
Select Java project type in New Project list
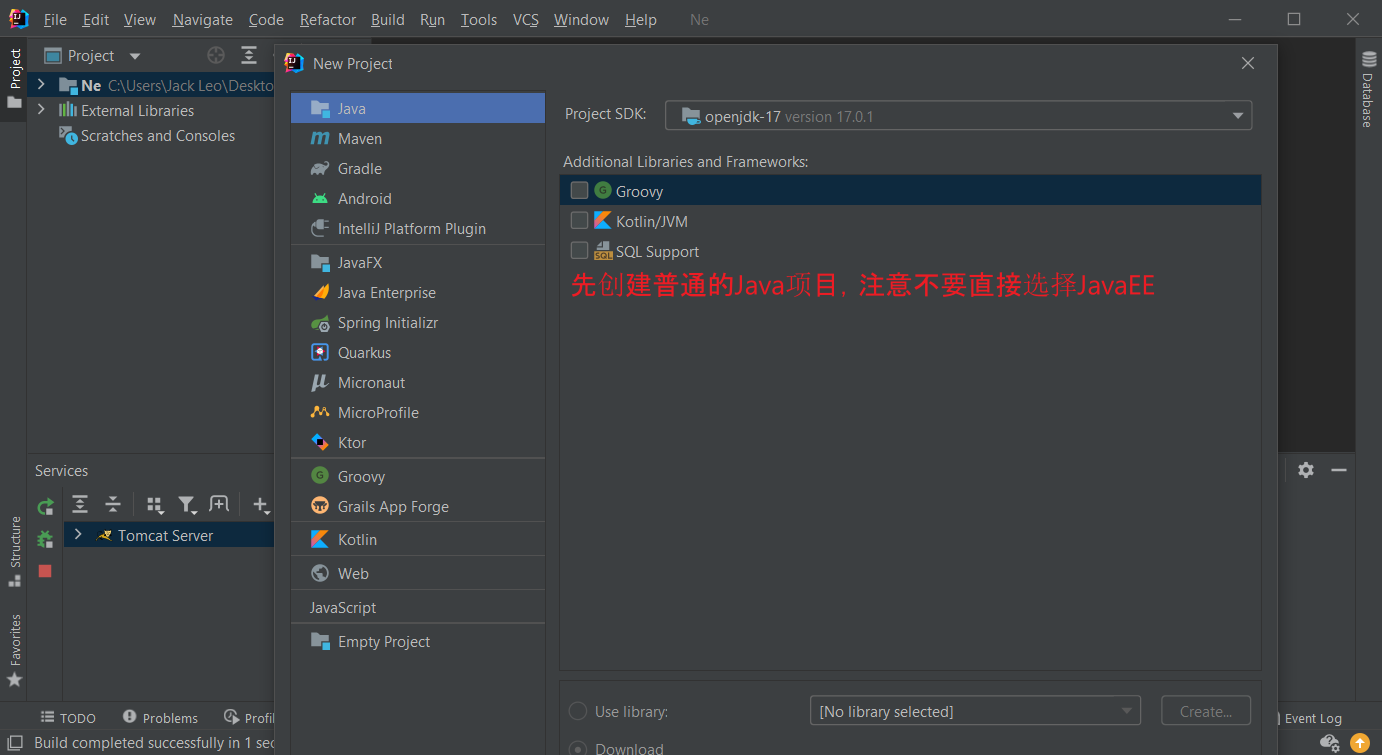[x=418, y=108]
